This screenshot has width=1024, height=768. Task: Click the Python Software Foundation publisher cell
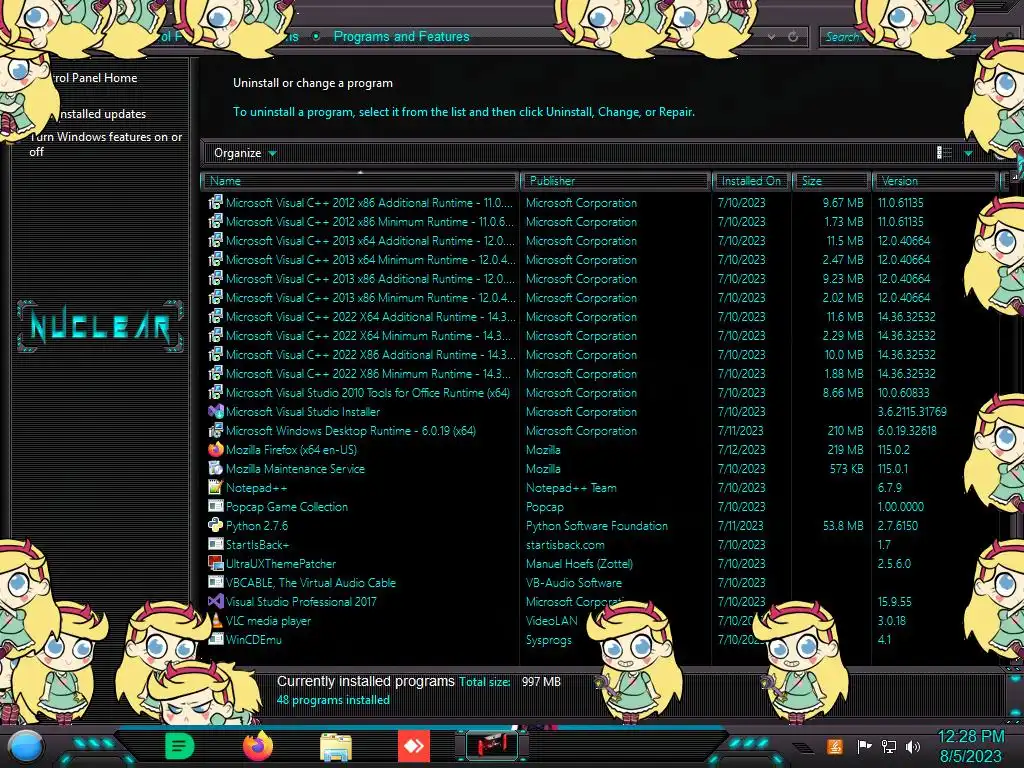tap(597, 526)
